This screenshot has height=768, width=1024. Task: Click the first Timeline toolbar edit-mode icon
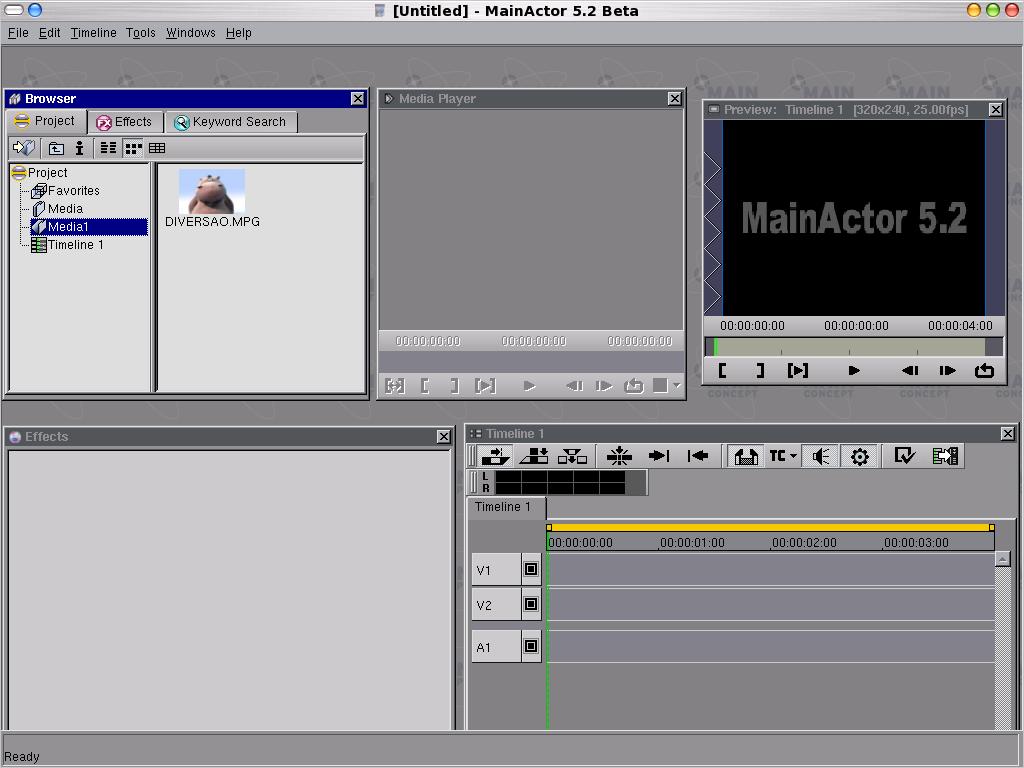(496, 456)
